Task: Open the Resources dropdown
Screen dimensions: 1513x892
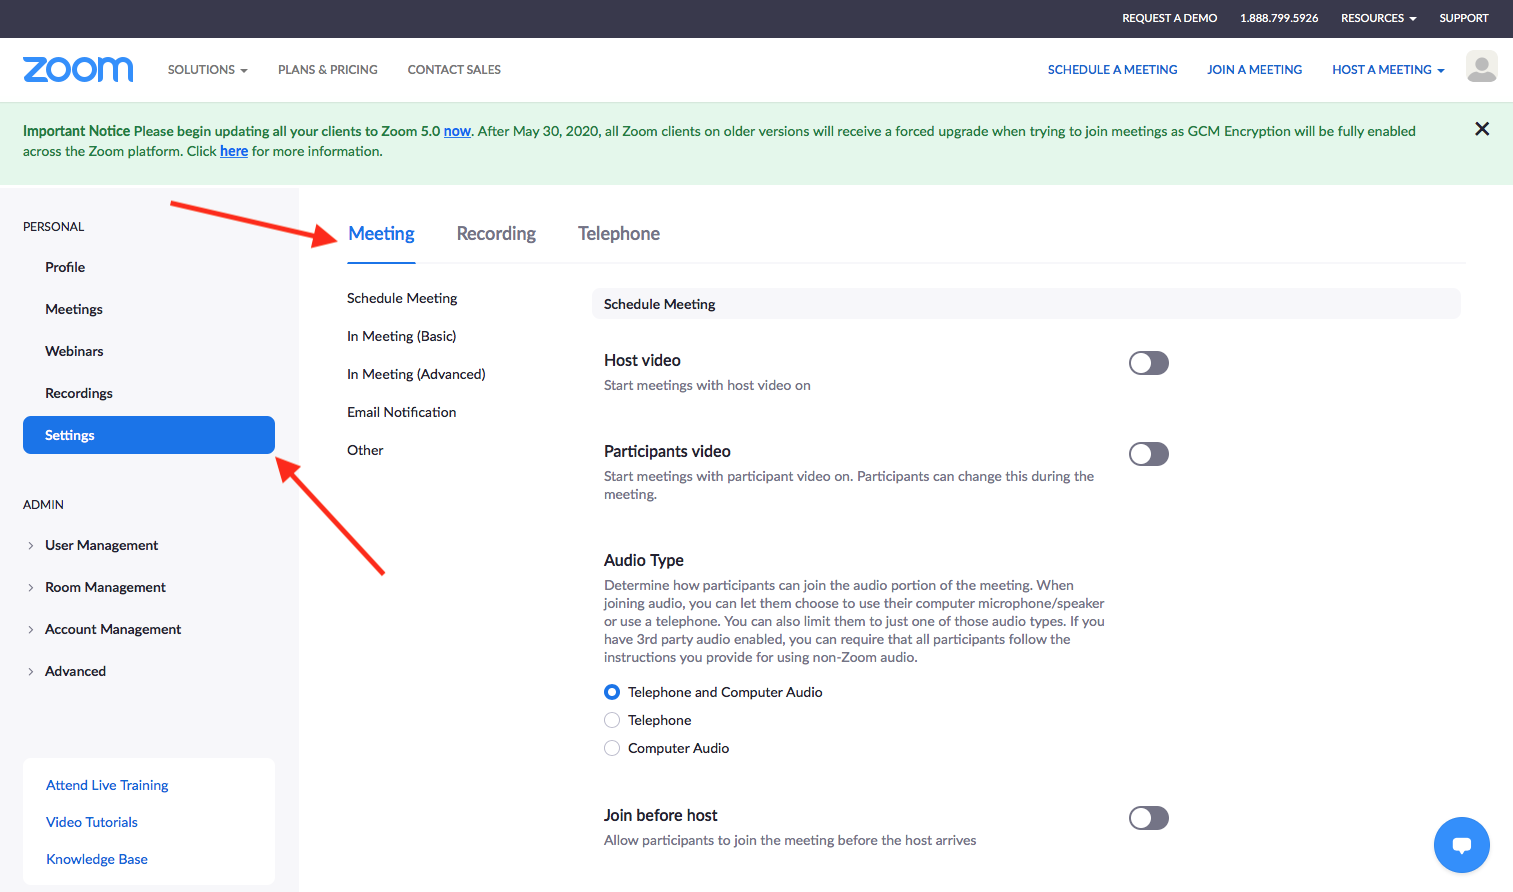Action: (x=1378, y=18)
